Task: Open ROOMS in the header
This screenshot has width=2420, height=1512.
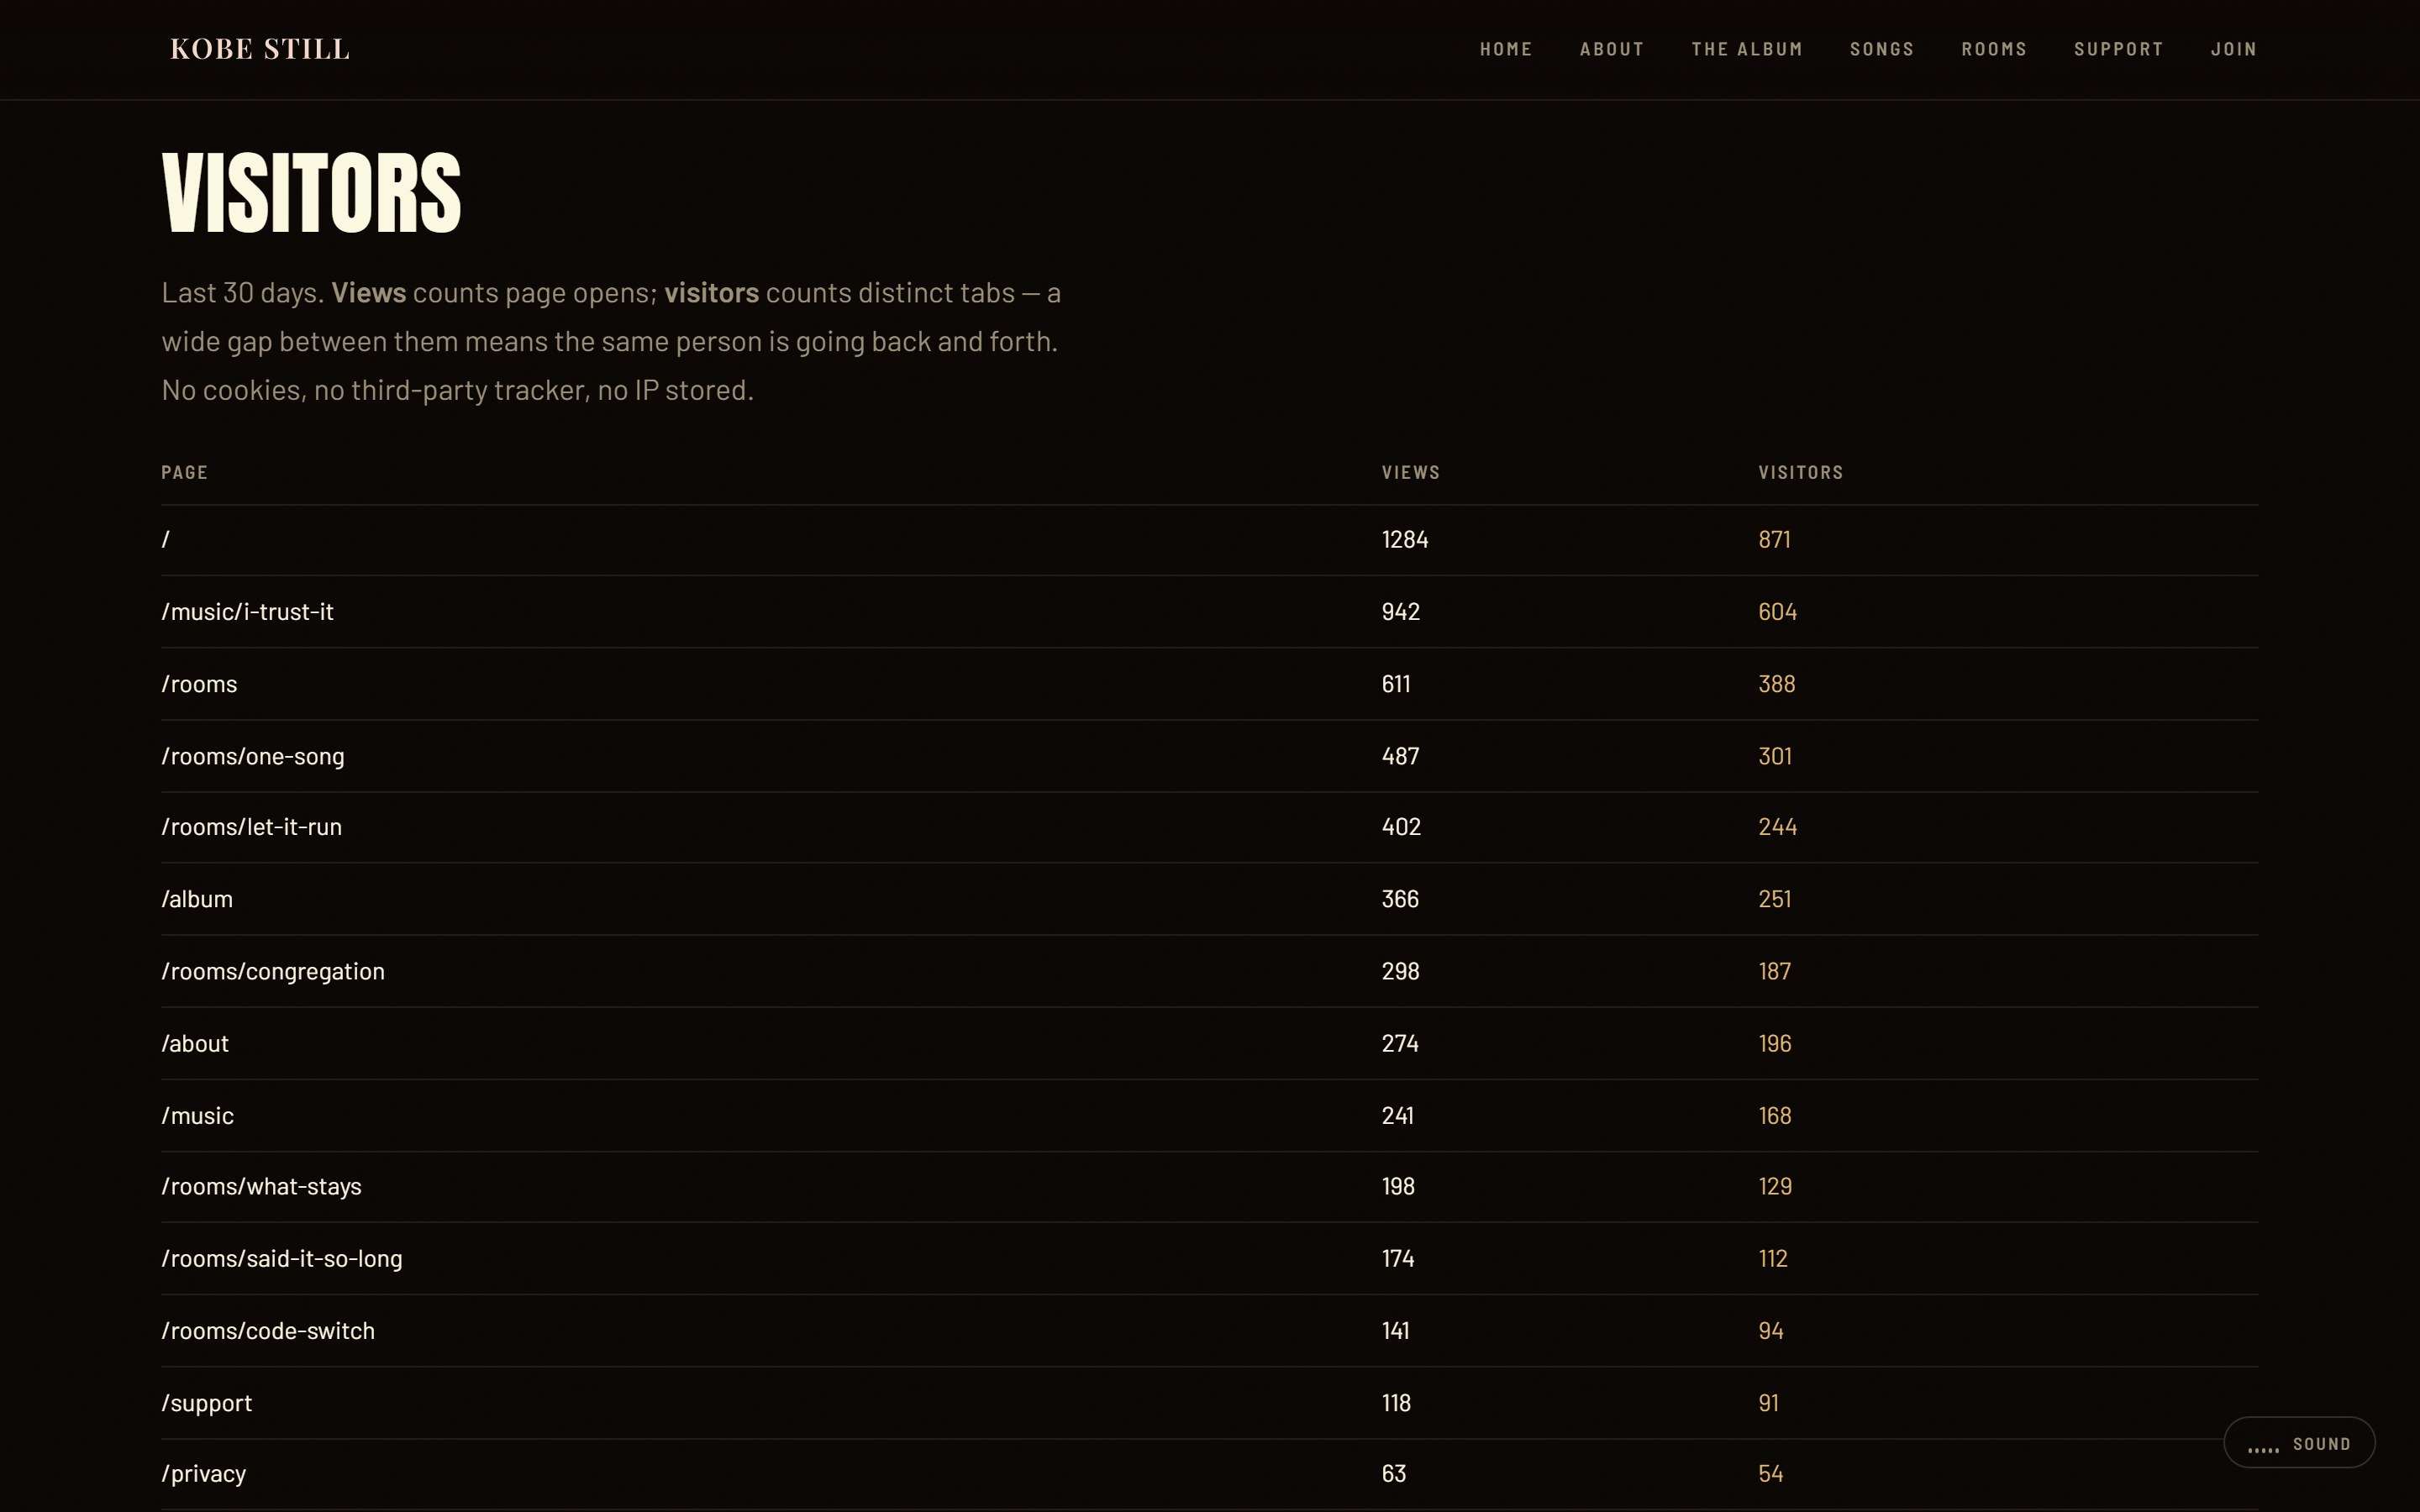Action: point(1994,49)
